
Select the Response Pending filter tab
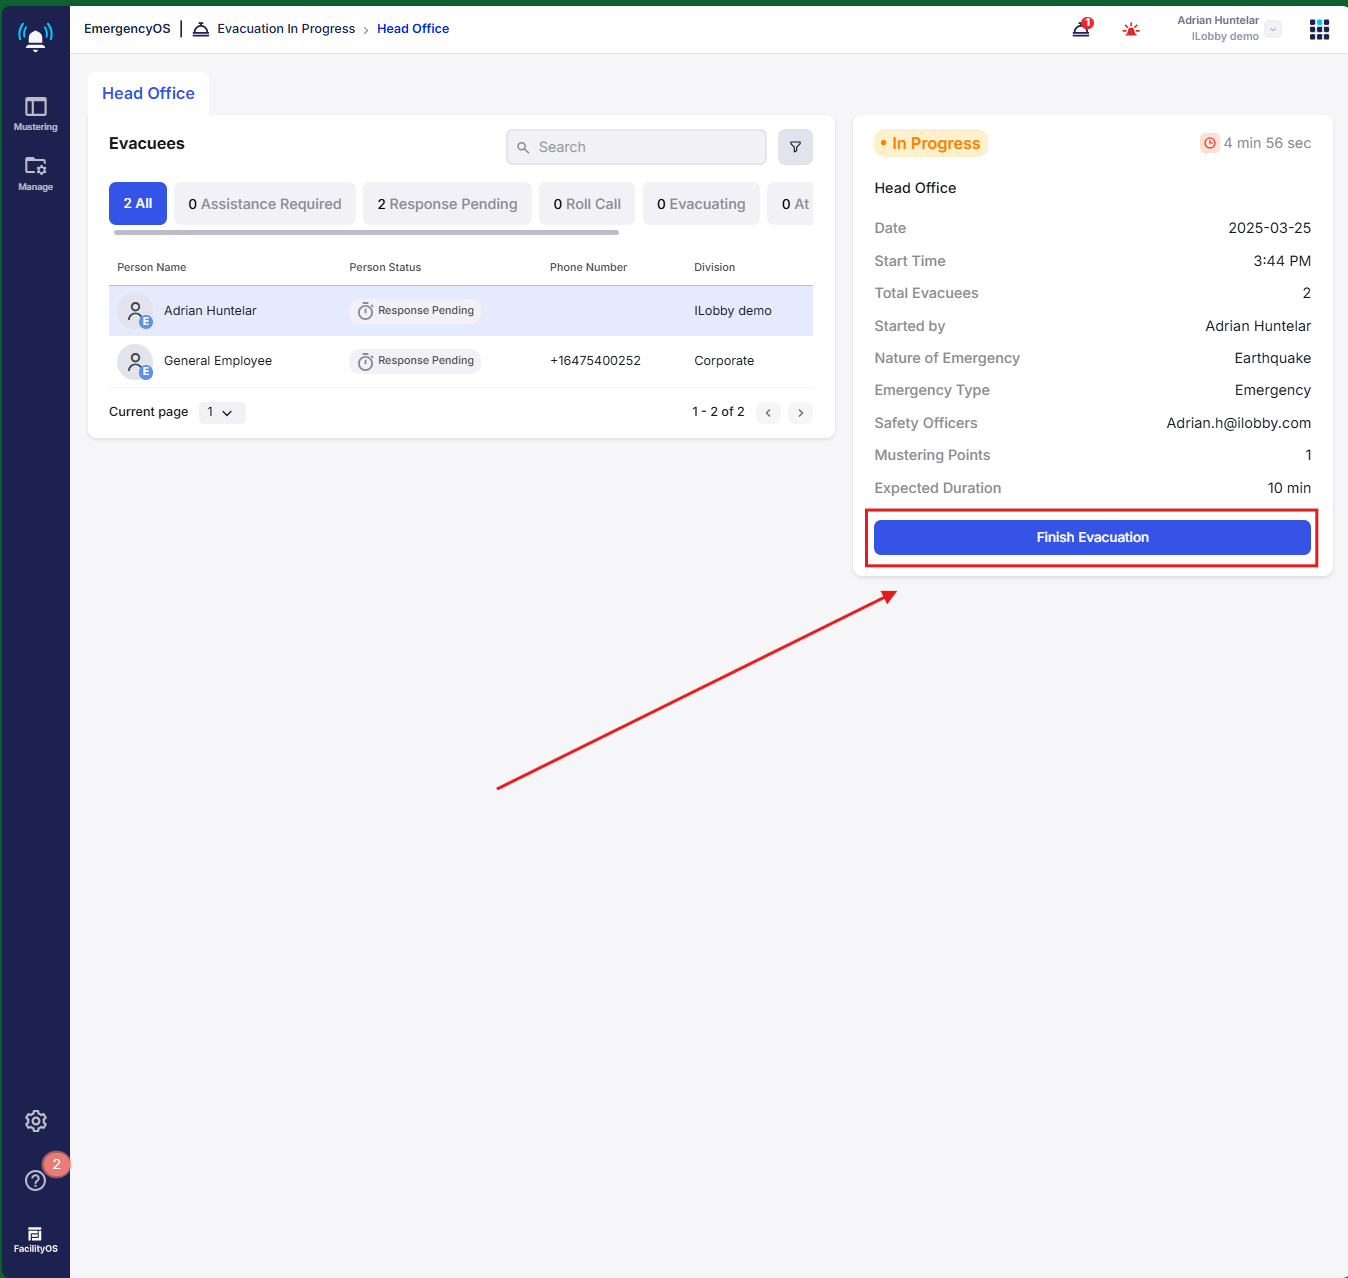447,204
